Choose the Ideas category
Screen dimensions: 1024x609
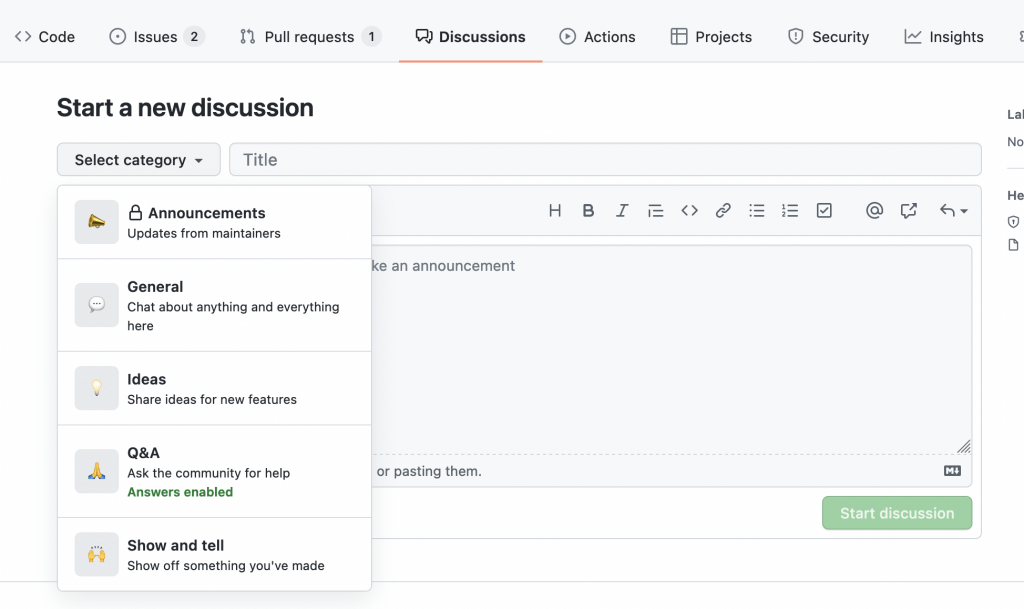(214, 388)
